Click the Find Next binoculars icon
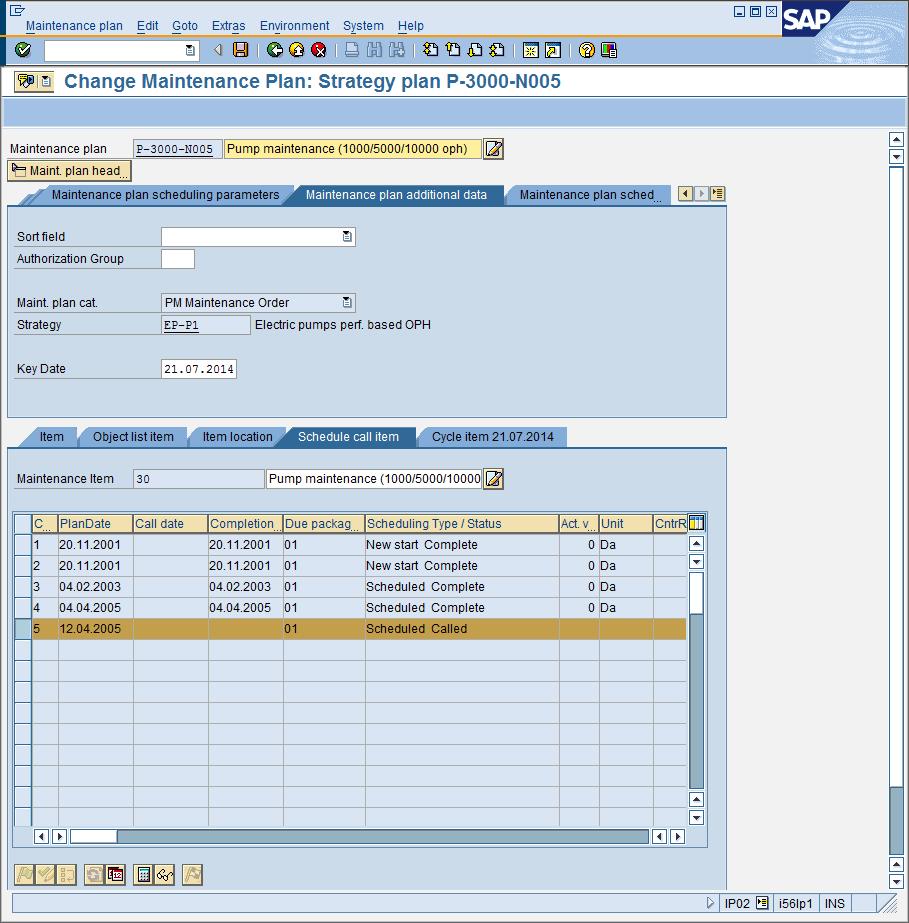The height and width of the screenshot is (923, 909). (396, 50)
